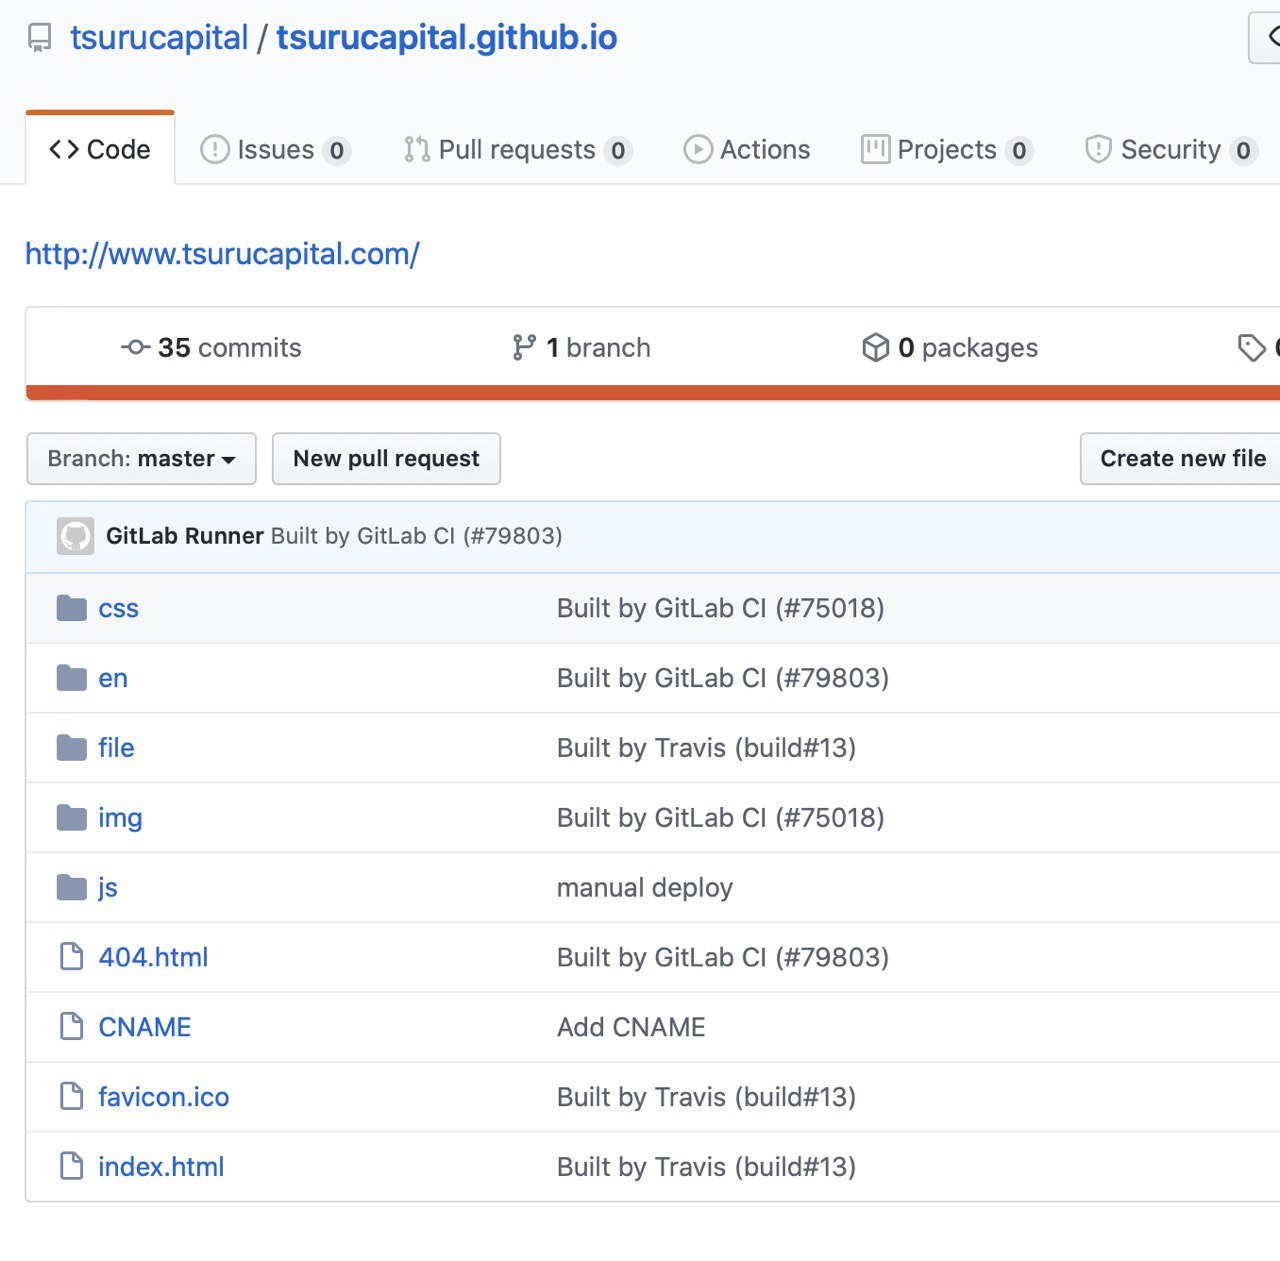Open index.html row Travis commit message

[x=707, y=1167]
